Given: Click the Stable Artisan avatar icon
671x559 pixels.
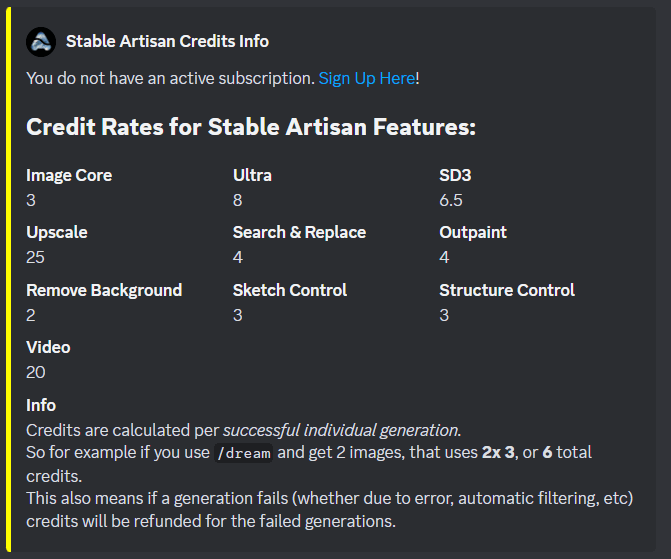Looking at the screenshot, I should 41,42.
